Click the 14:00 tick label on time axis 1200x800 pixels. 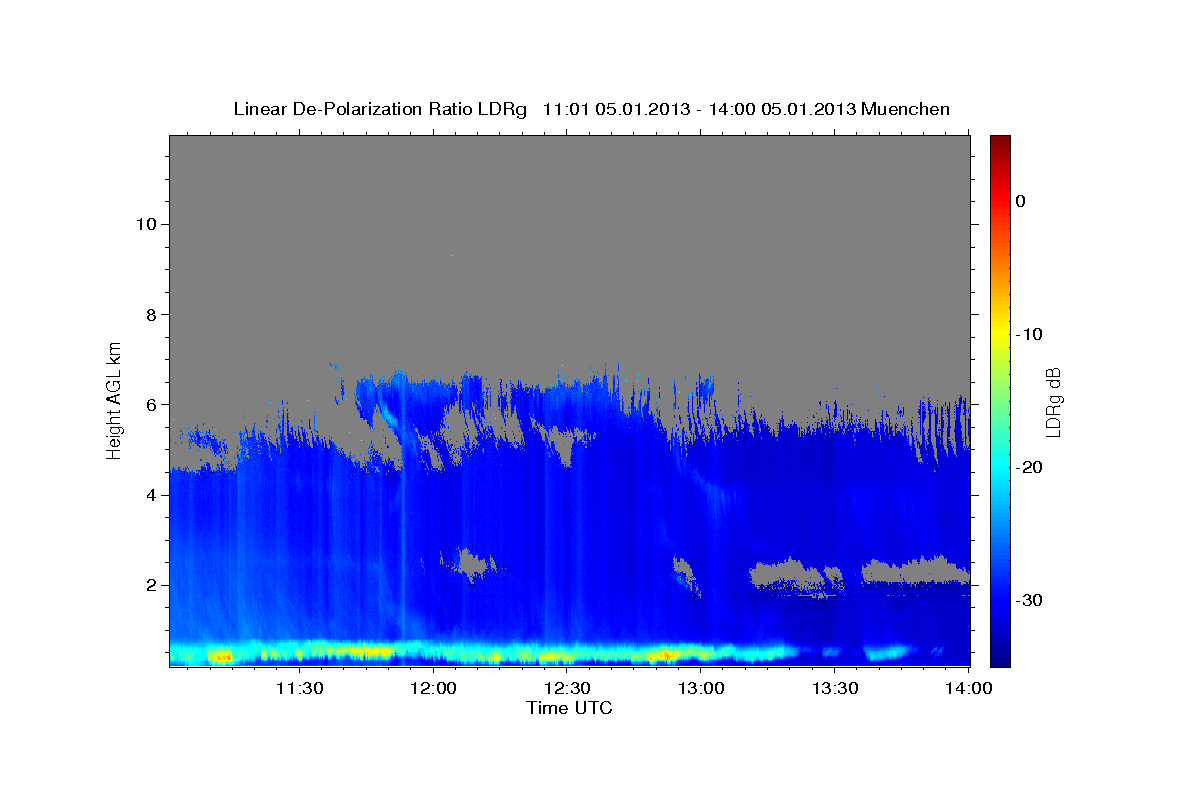[x=969, y=688]
